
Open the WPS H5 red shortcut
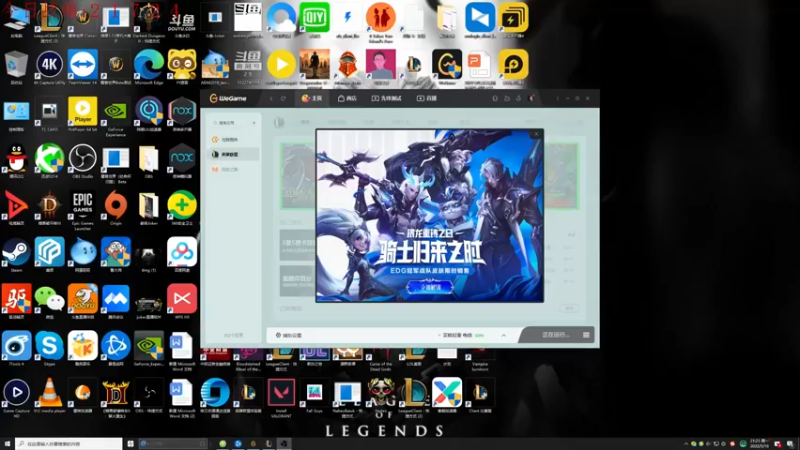182,302
